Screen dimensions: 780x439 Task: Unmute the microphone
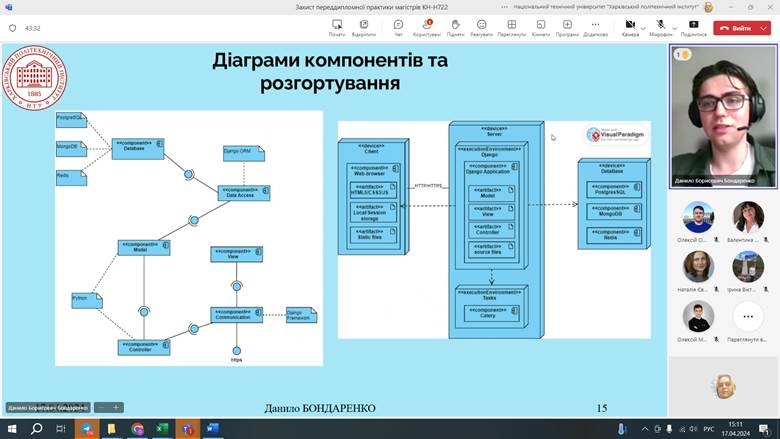pyautogui.click(x=659, y=25)
